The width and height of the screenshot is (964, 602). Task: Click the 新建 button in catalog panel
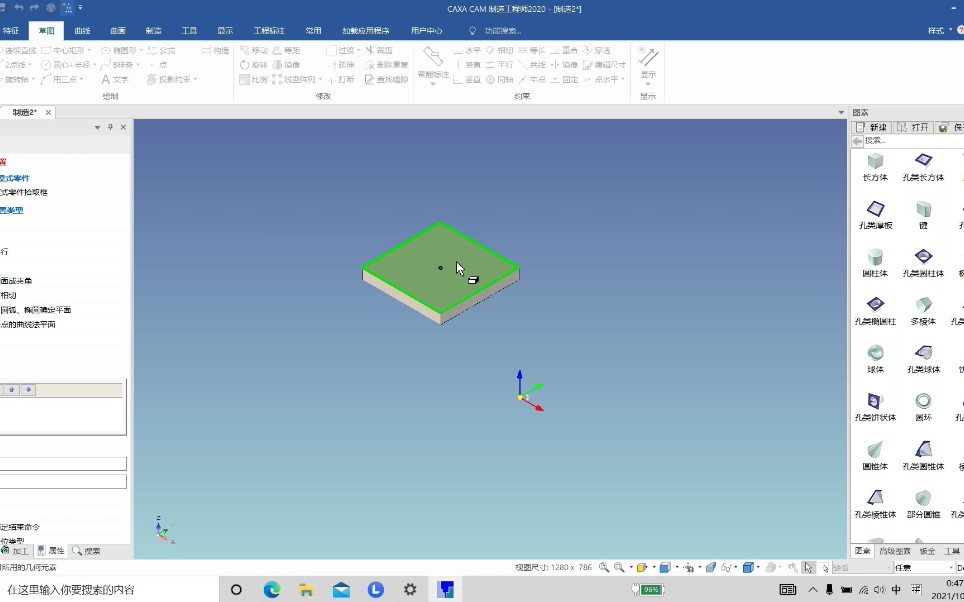(872, 127)
